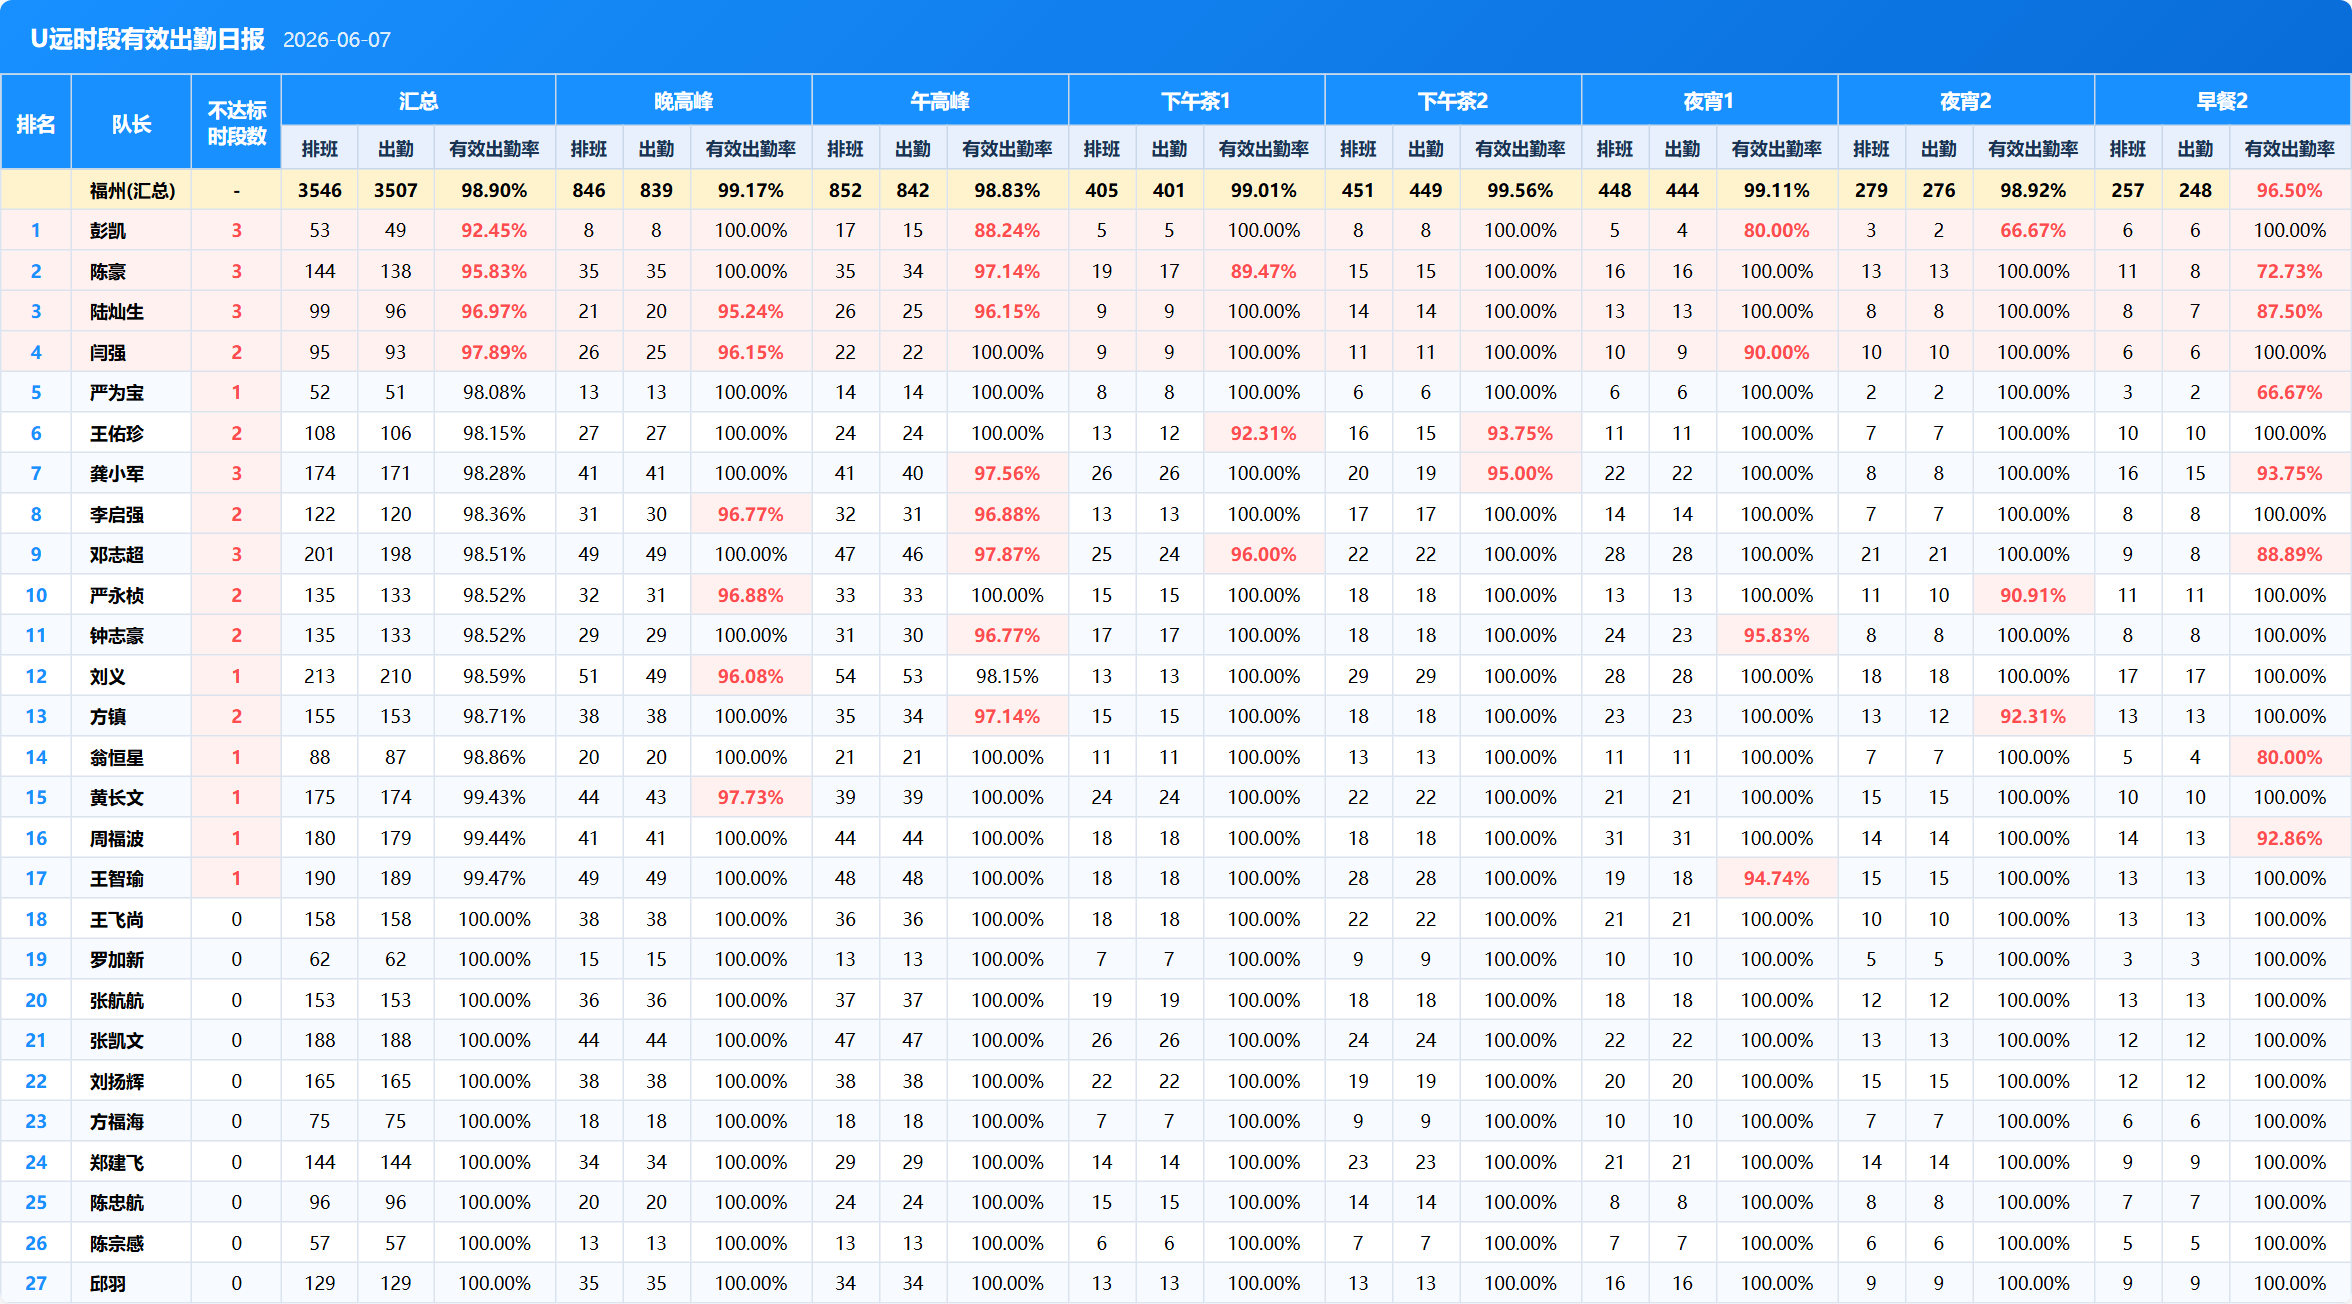This screenshot has height=1304, width=2352.
Task: Select 陈豪's 下午茶1 rate 89.47%
Action: (x=1263, y=271)
